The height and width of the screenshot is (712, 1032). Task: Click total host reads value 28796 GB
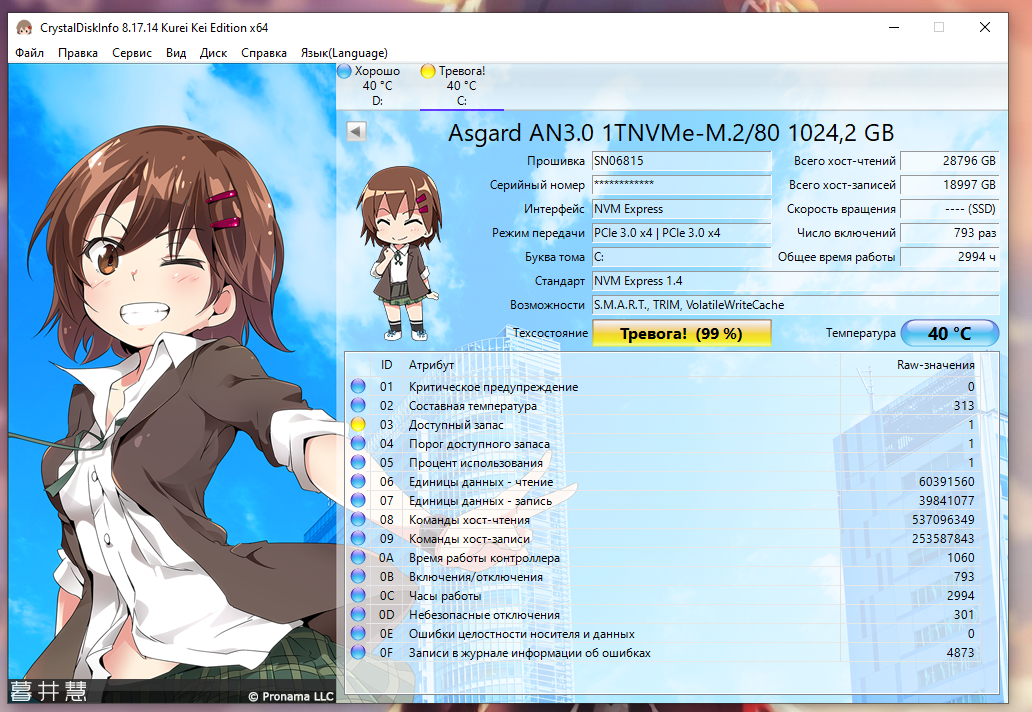coord(949,161)
